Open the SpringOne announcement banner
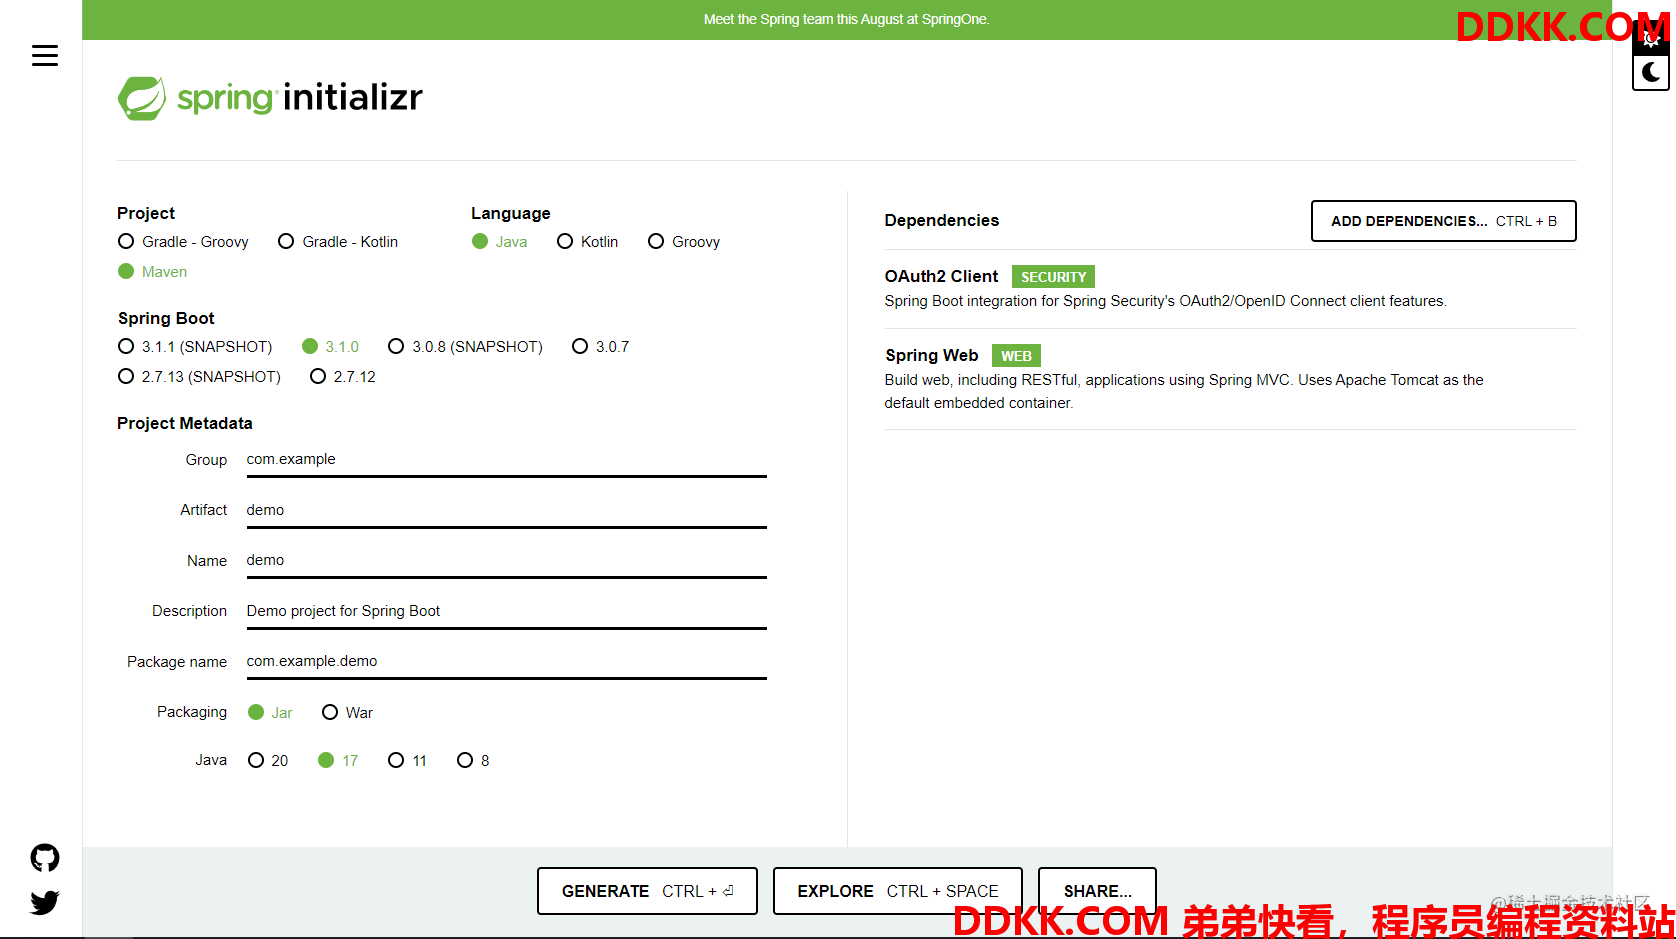Image resolution: width=1676 pixels, height=939 pixels. pyautogui.click(x=846, y=20)
